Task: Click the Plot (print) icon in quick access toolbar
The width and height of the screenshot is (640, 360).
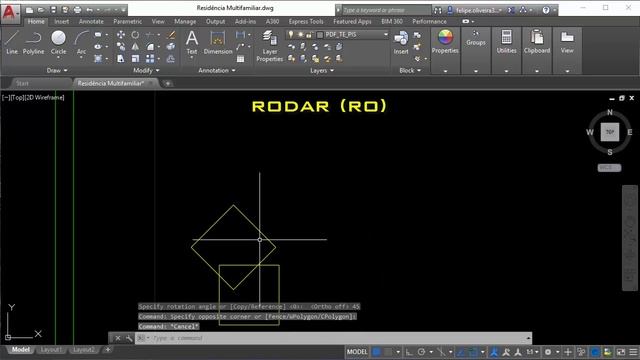Action: (x=78, y=10)
